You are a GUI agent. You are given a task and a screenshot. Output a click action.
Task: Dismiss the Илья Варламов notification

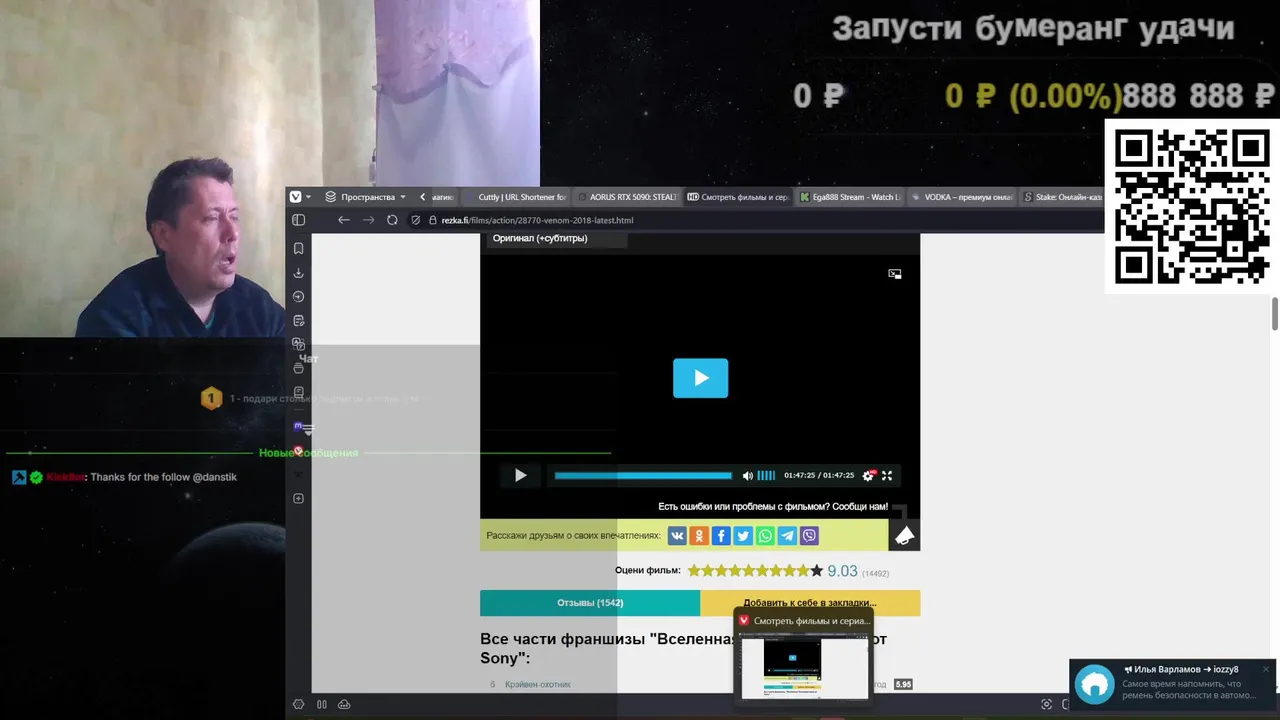pos(1265,669)
